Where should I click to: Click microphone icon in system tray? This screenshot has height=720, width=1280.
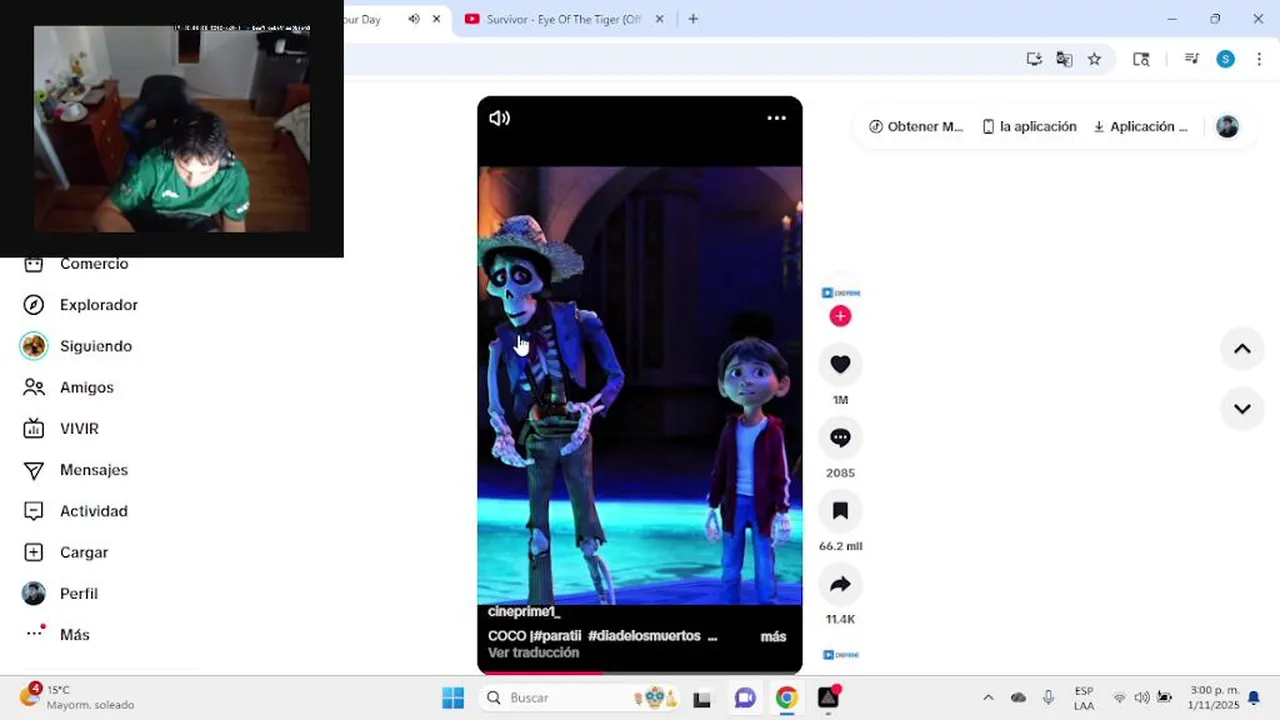(1048, 698)
